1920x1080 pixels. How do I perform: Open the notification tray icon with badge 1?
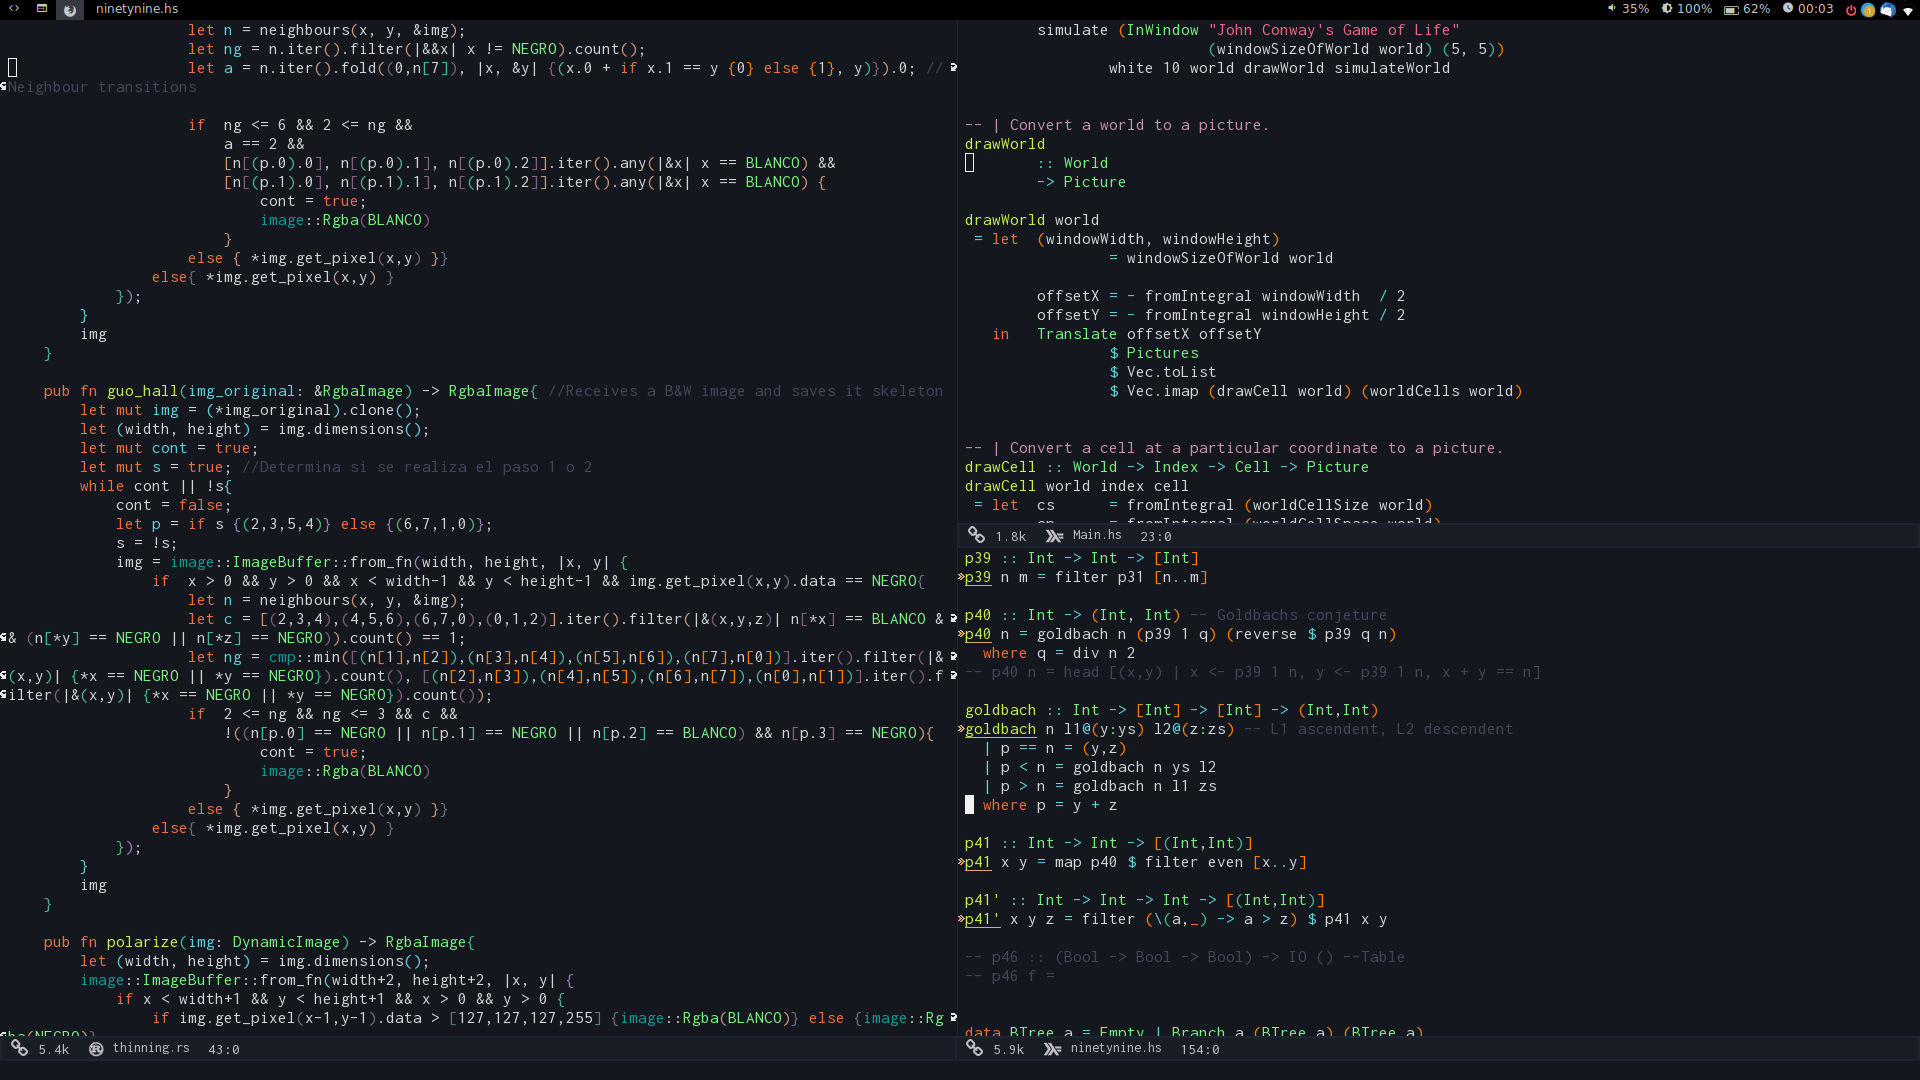click(x=1868, y=10)
